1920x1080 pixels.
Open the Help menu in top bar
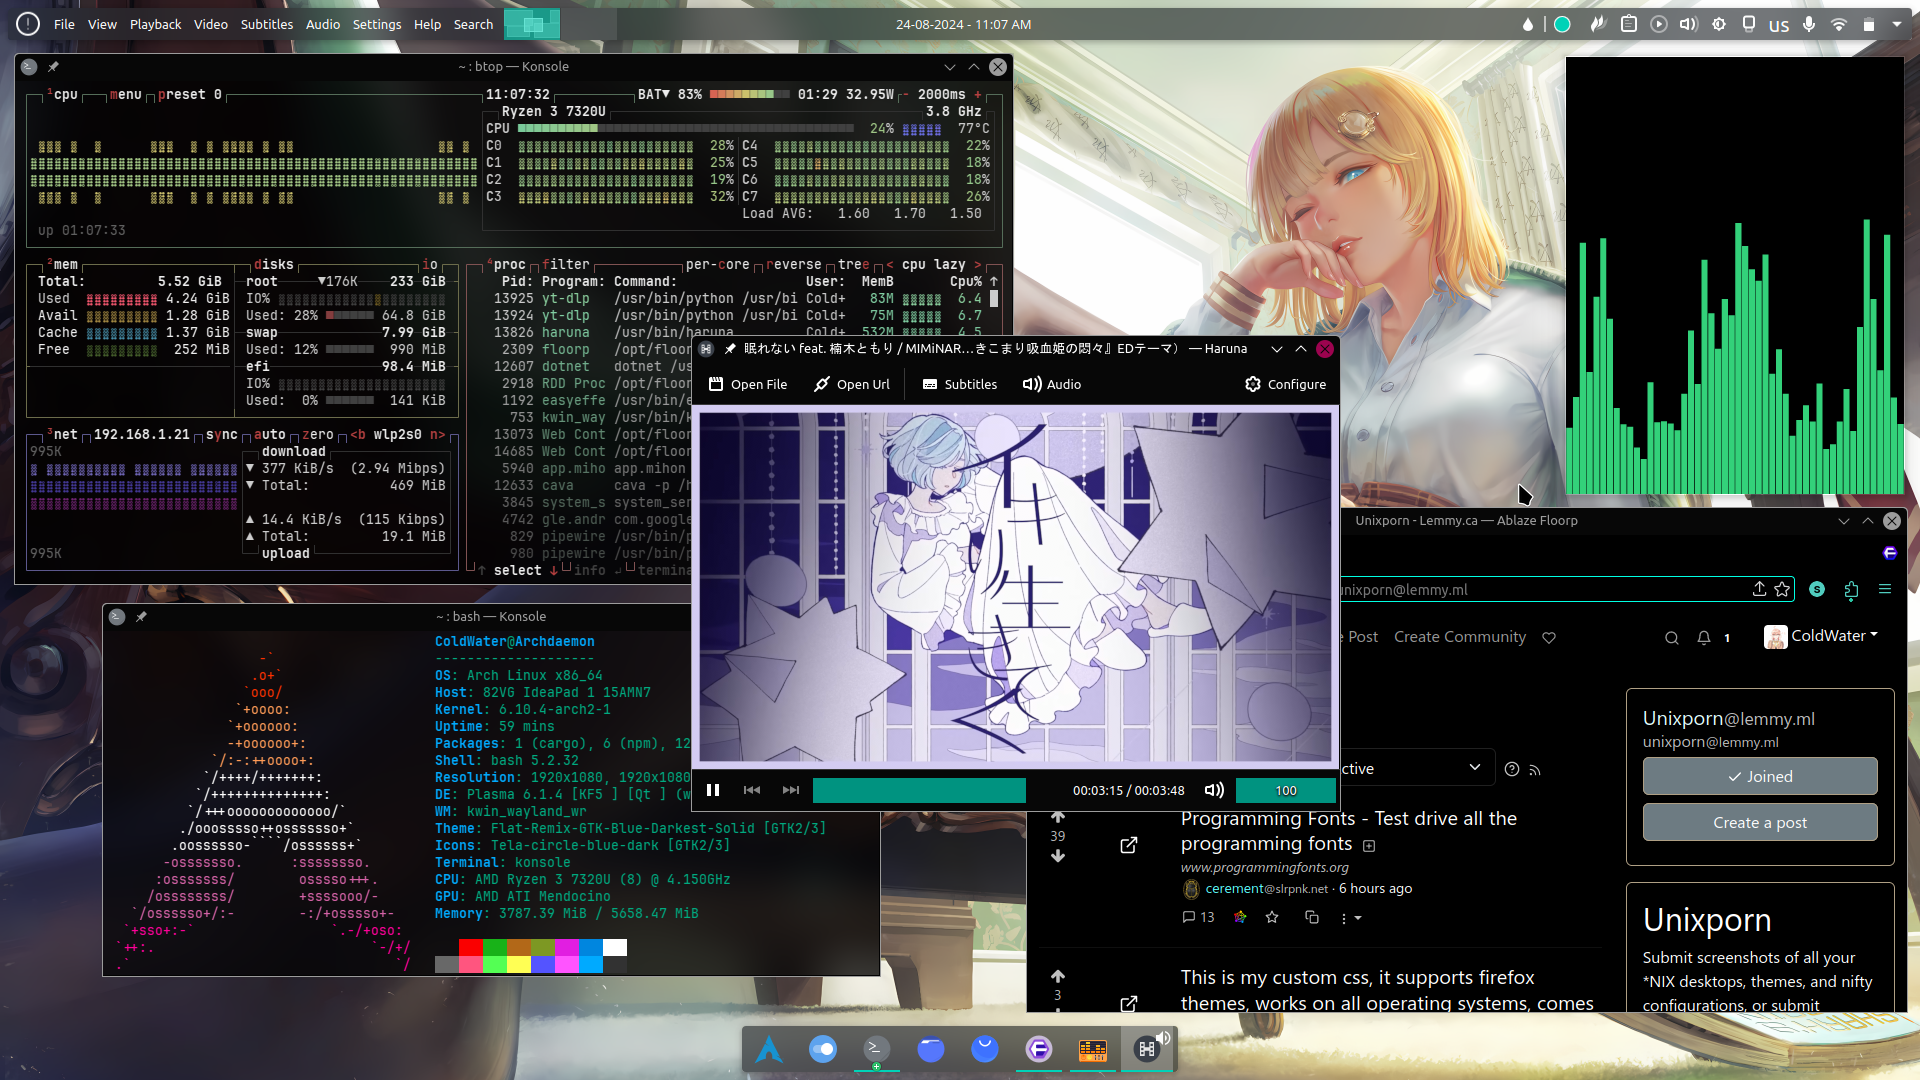click(x=427, y=24)
